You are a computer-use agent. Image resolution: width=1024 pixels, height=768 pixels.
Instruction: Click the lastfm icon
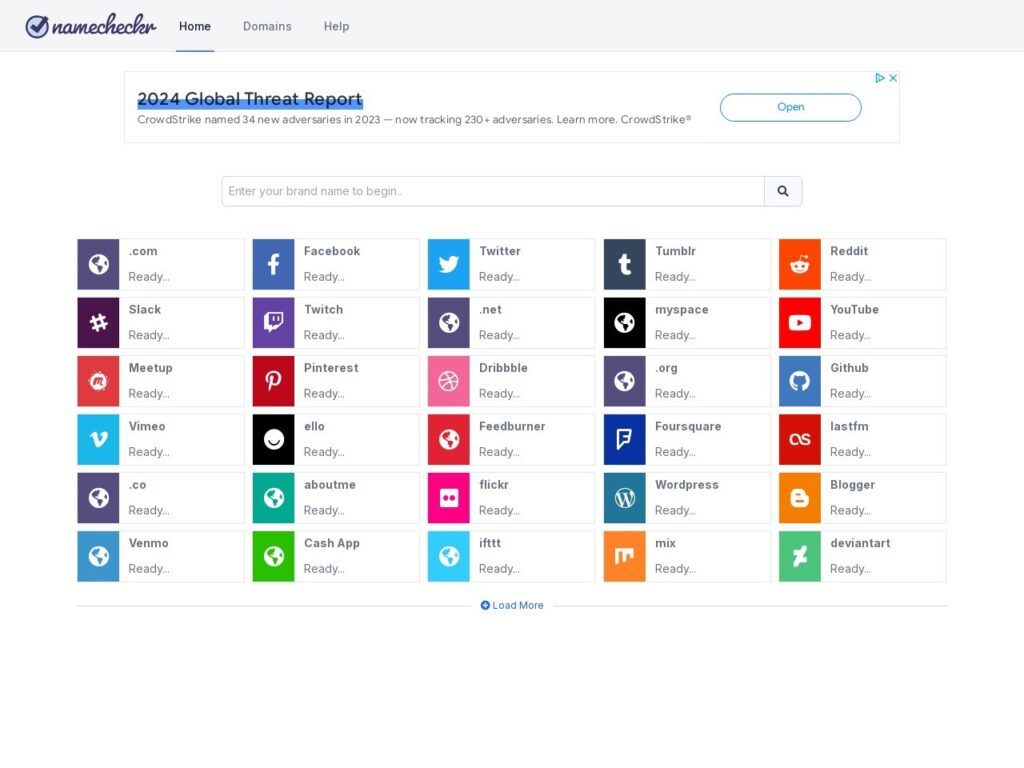click(799, 440)
